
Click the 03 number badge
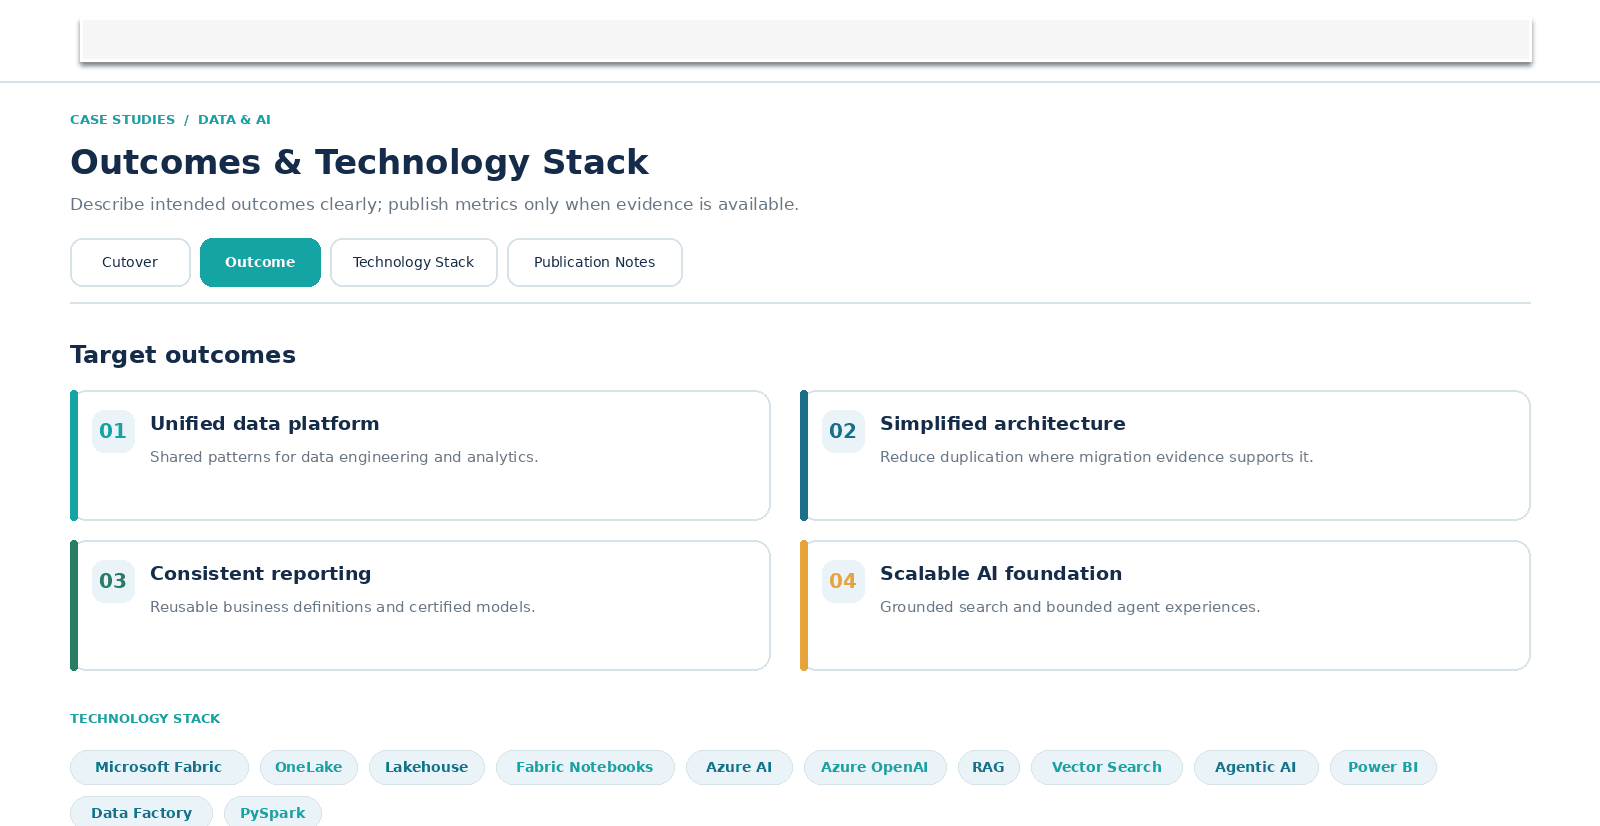point(113,581)
